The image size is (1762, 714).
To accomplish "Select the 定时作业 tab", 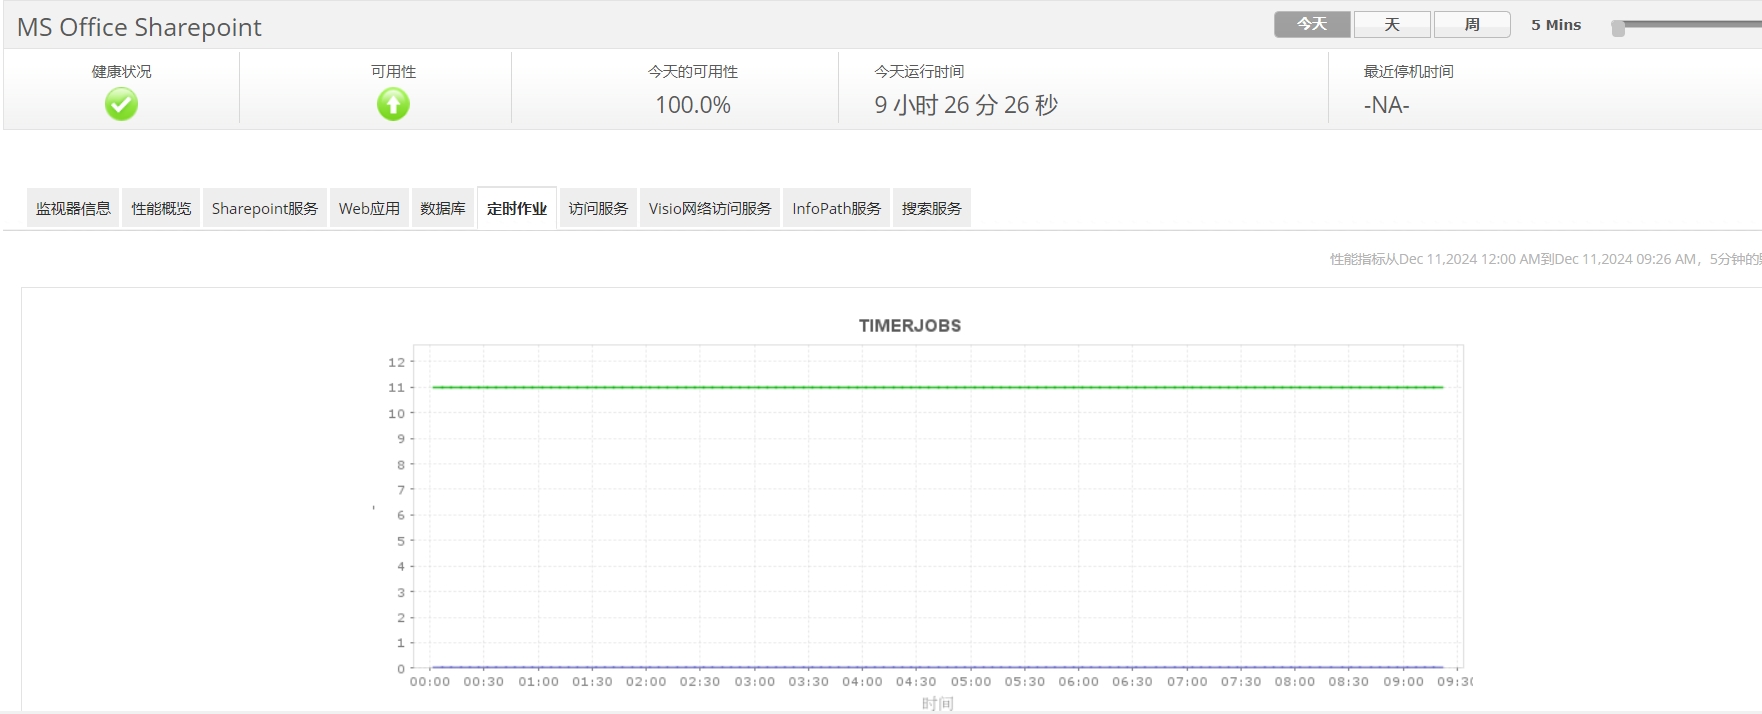I will click(517, 208).
